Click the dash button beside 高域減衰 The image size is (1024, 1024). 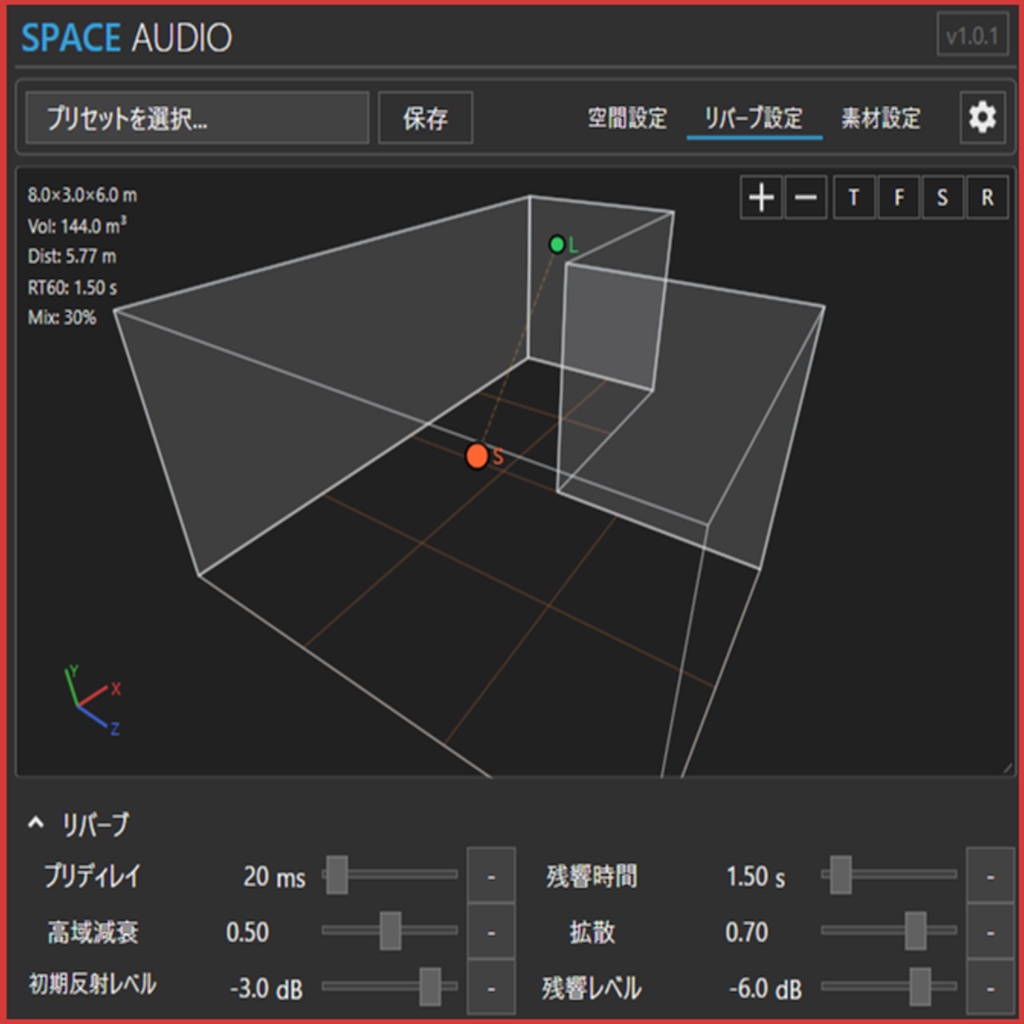pos(491,932)
